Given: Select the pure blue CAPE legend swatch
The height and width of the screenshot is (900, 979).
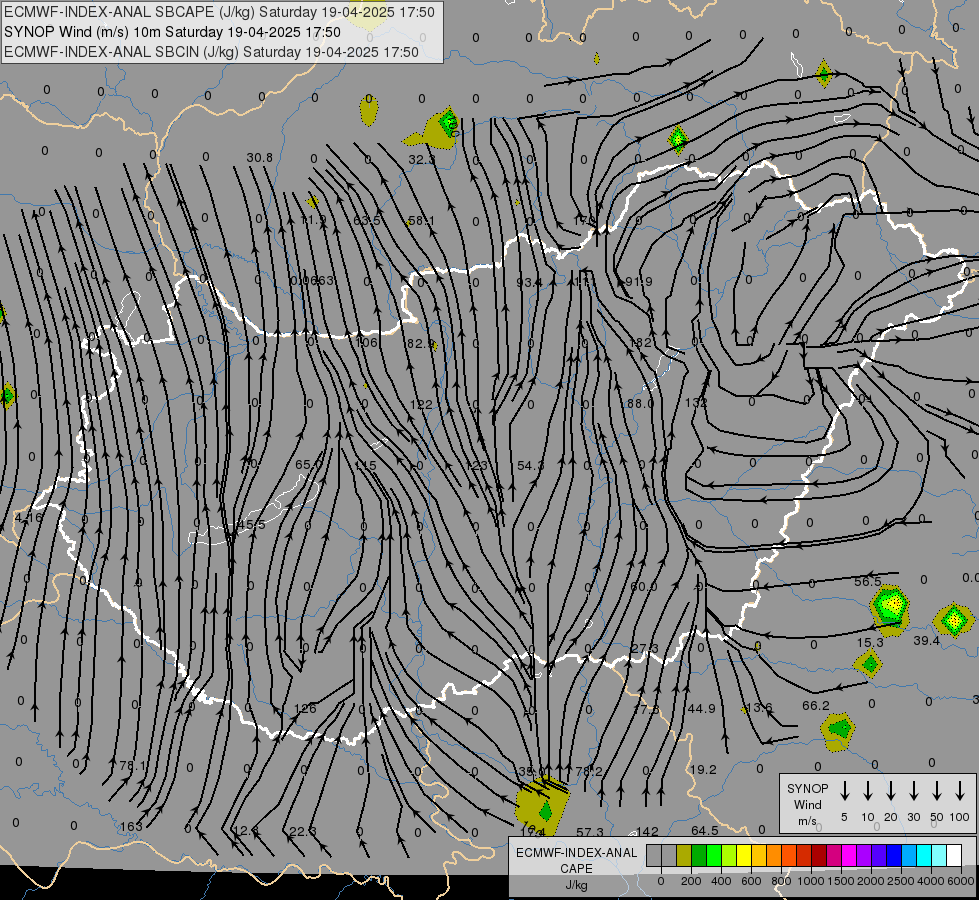Looking at the screenshot, I should coord(894,856).
